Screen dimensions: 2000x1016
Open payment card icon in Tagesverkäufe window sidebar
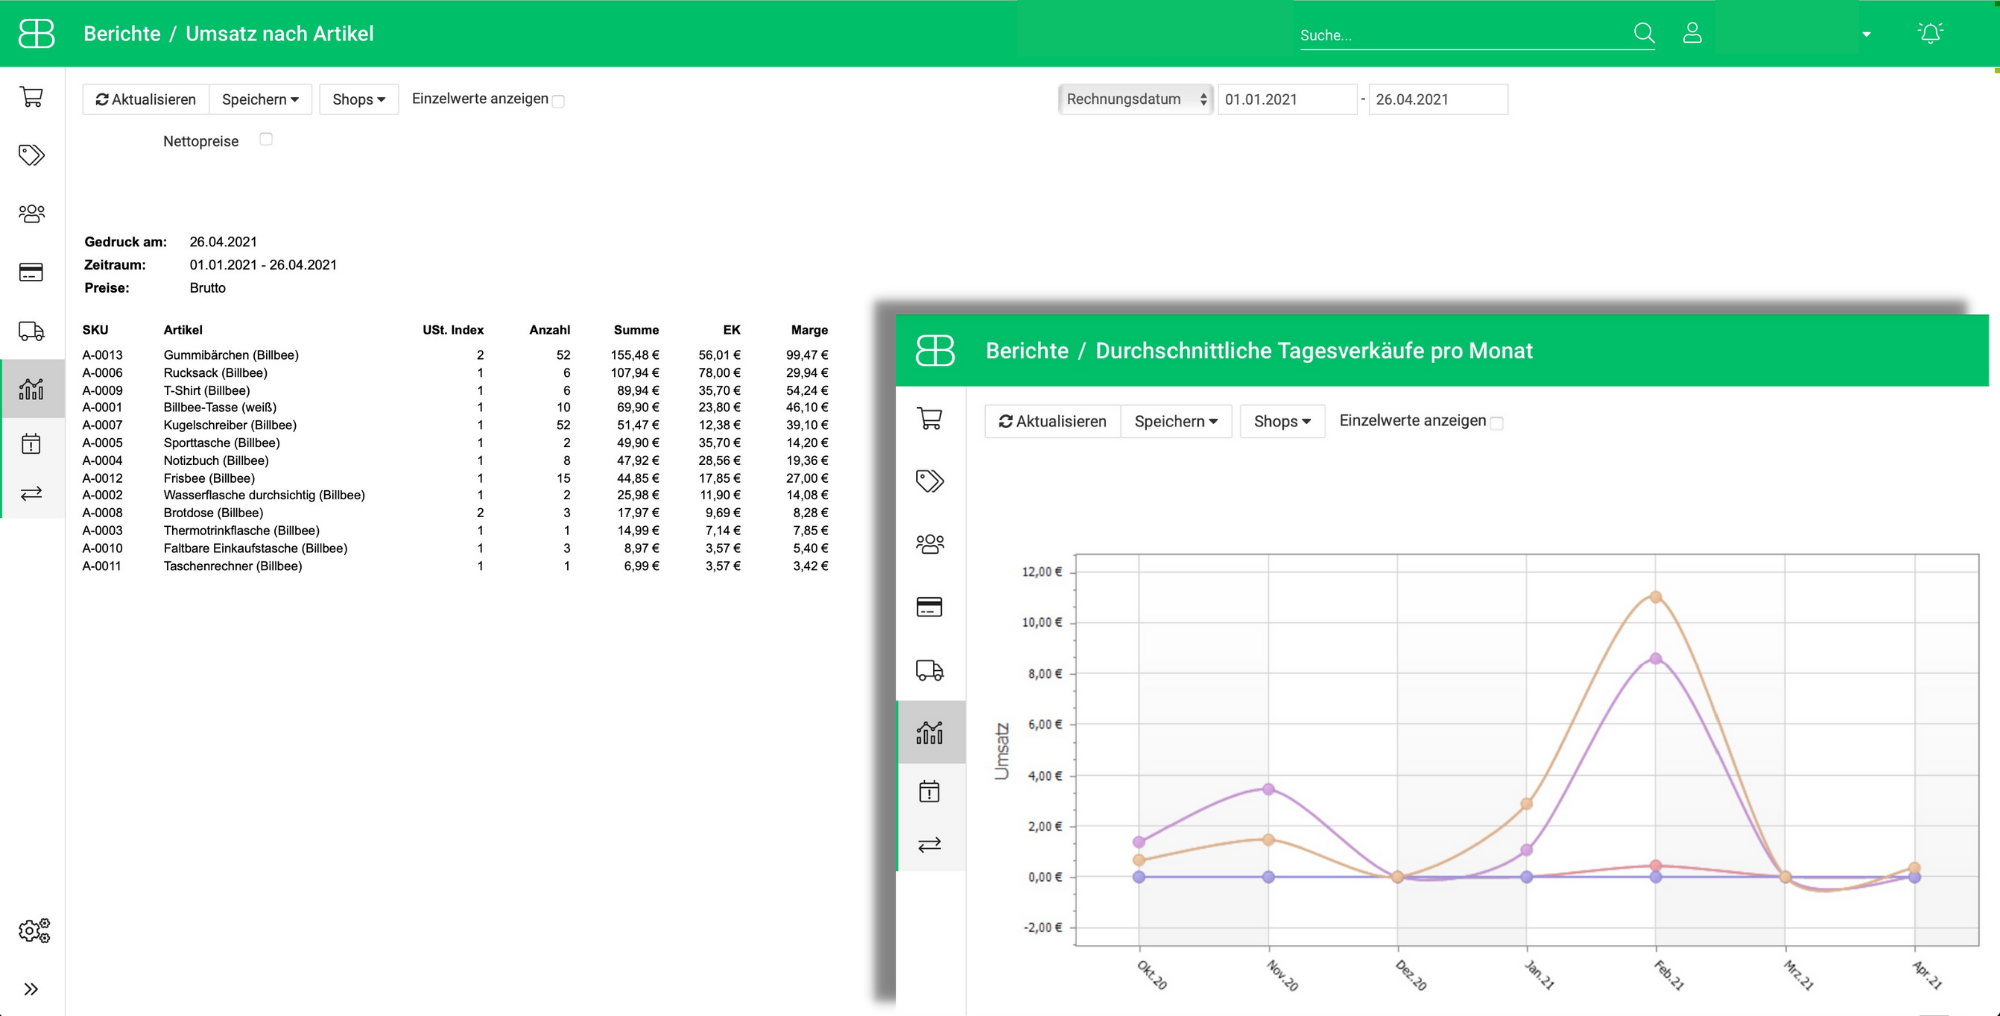930,607
